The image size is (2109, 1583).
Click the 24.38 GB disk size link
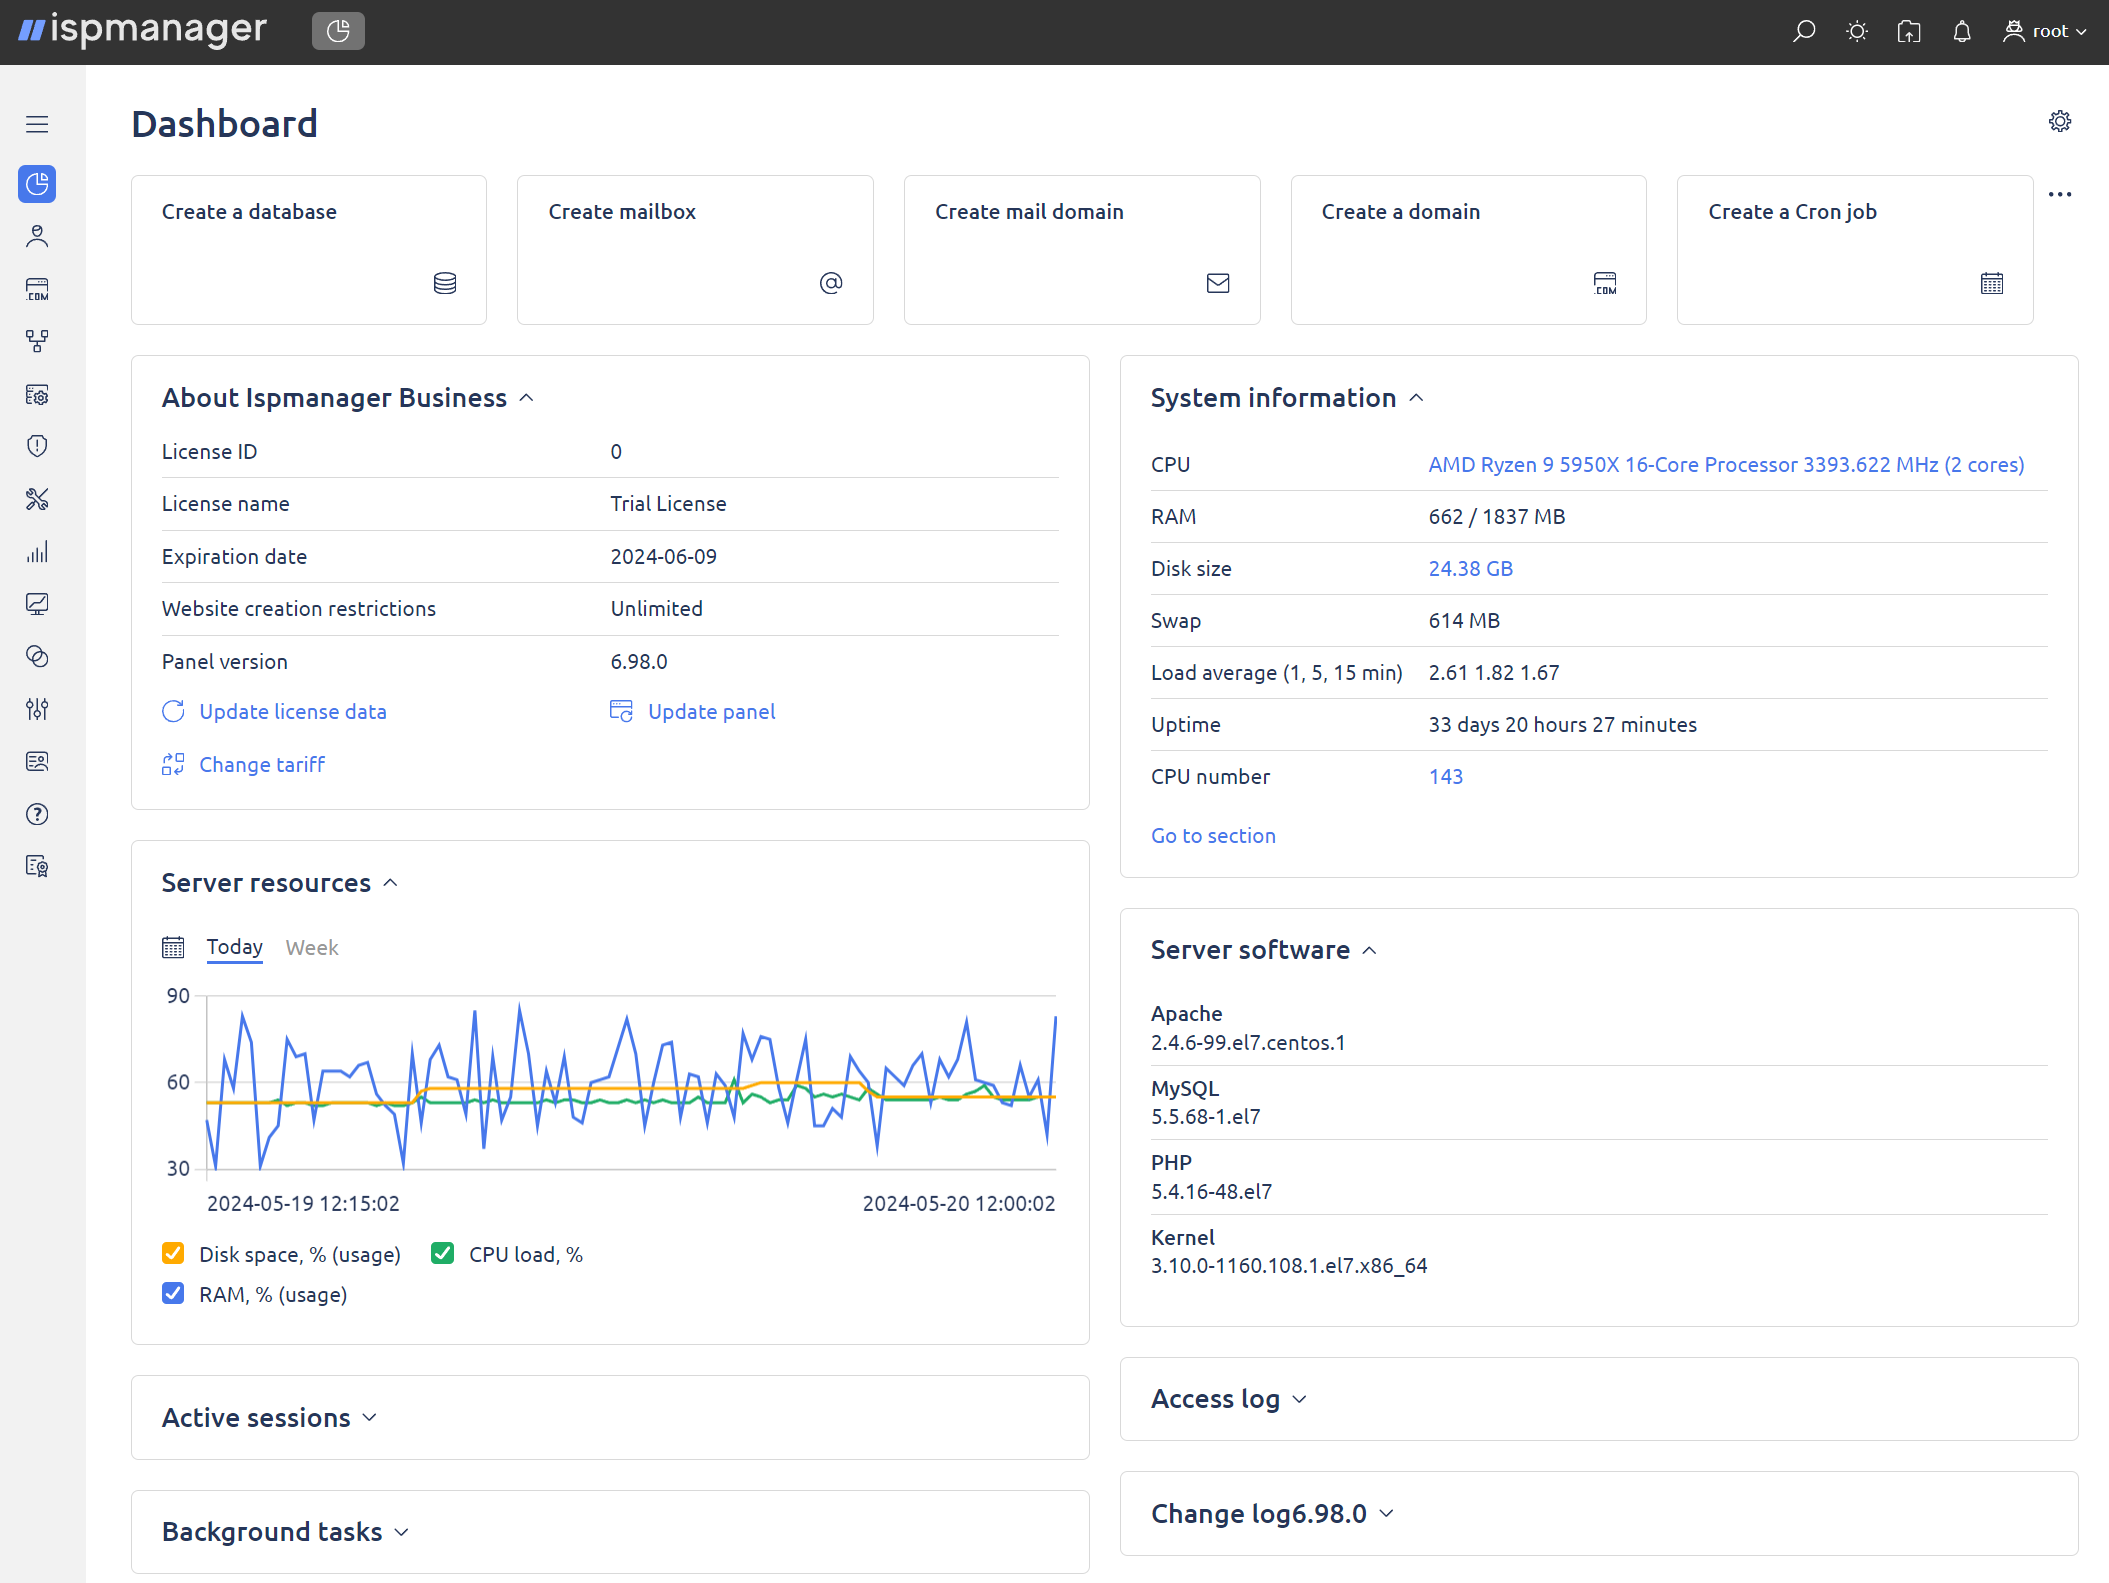click(x=1470, y=569)
